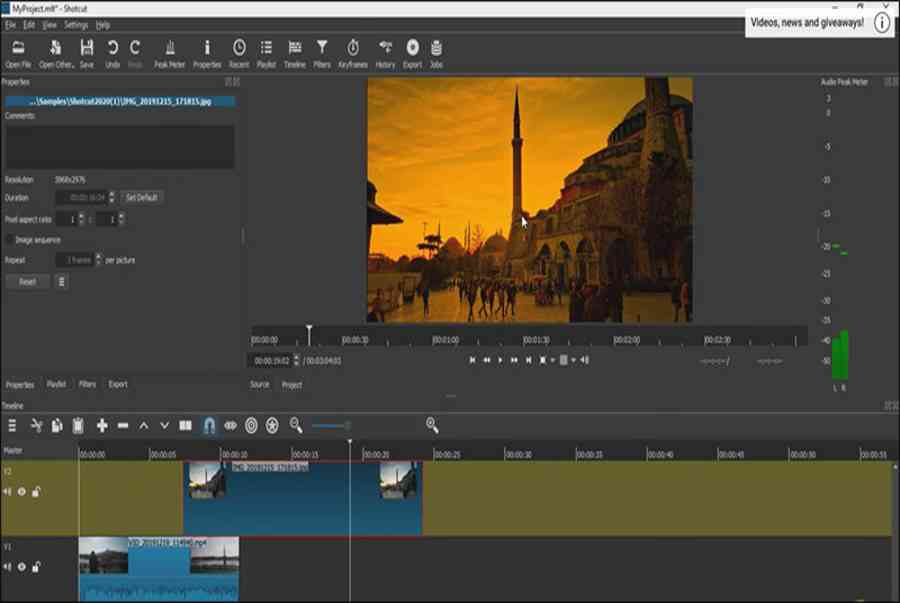Enable ripple all tracks star icon

272,426
